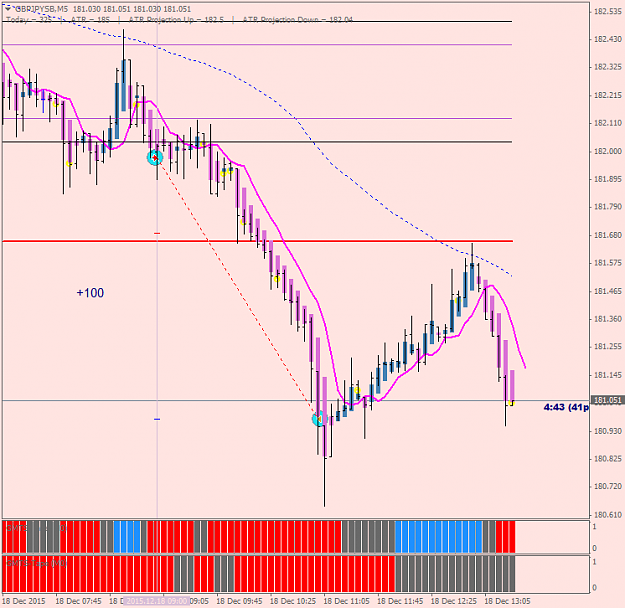Image resolution: width=625 pixels, height=608 pixels.
Task: Click the +100 profit label
Action: click(90, 293)
